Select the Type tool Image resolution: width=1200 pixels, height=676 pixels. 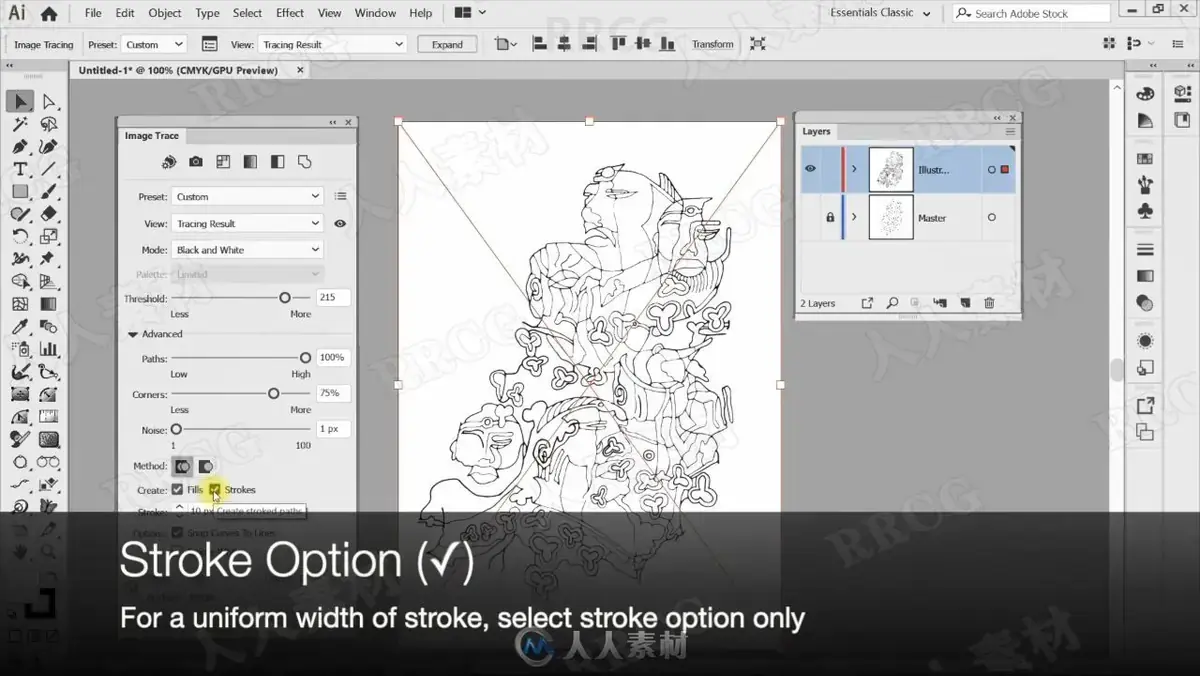tap(20, 170)
